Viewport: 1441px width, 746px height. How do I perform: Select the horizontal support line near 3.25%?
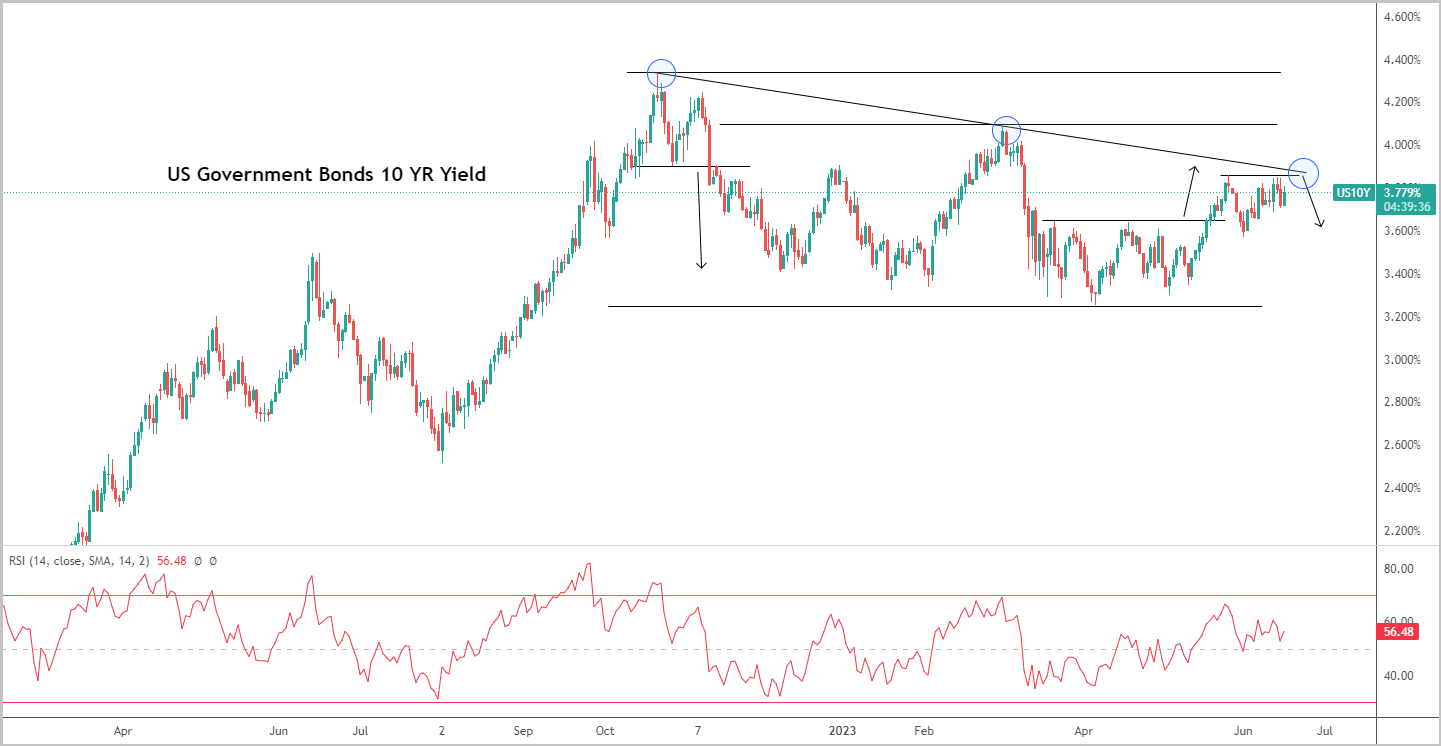coord(935,306)
